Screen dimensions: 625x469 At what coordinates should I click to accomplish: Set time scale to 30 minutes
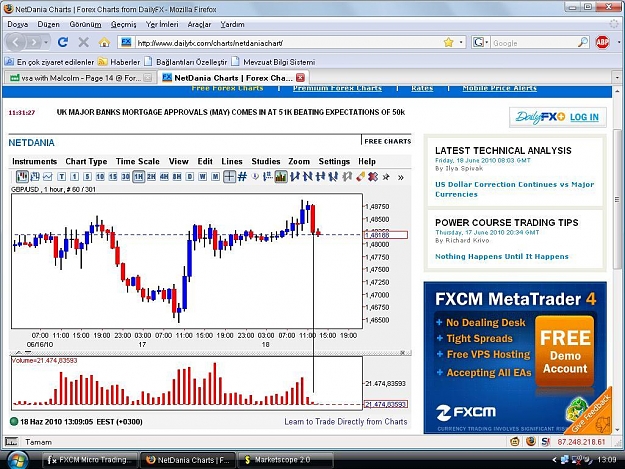[126, 177]
